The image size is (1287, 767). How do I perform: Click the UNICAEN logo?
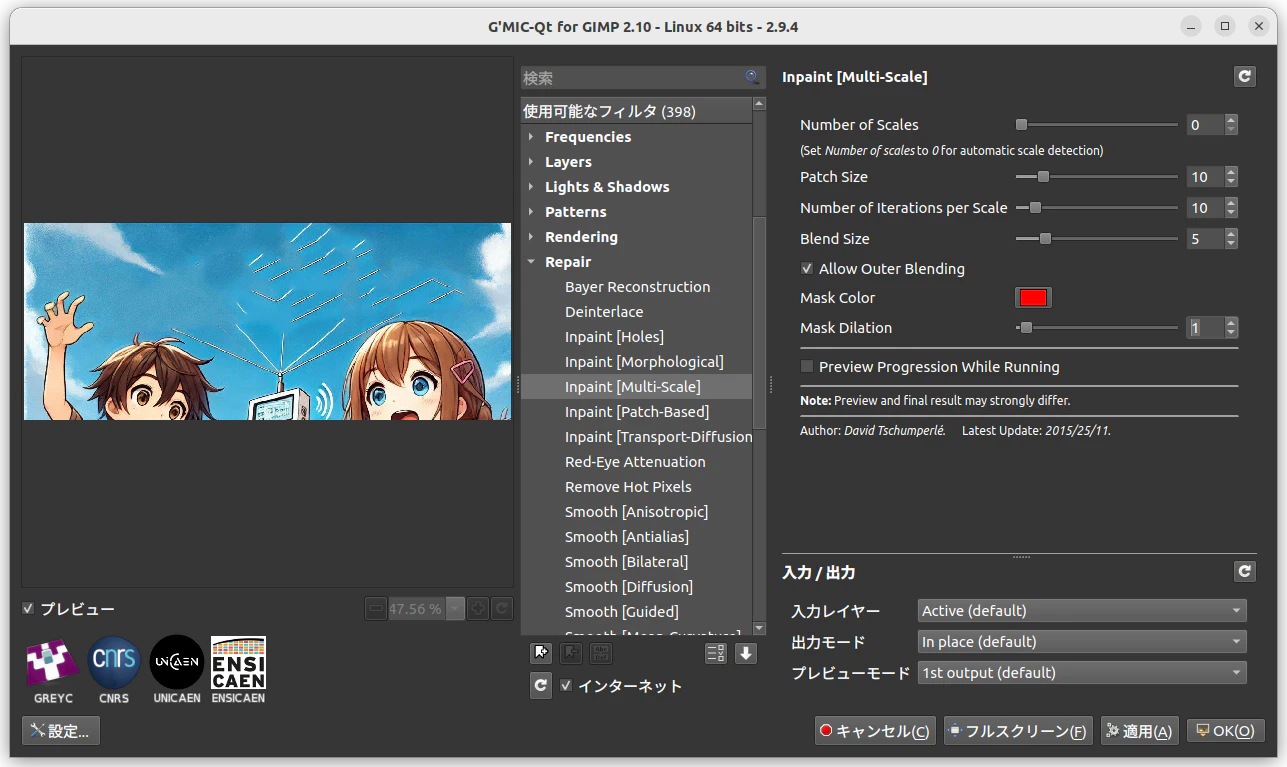(x=177, y=670)
